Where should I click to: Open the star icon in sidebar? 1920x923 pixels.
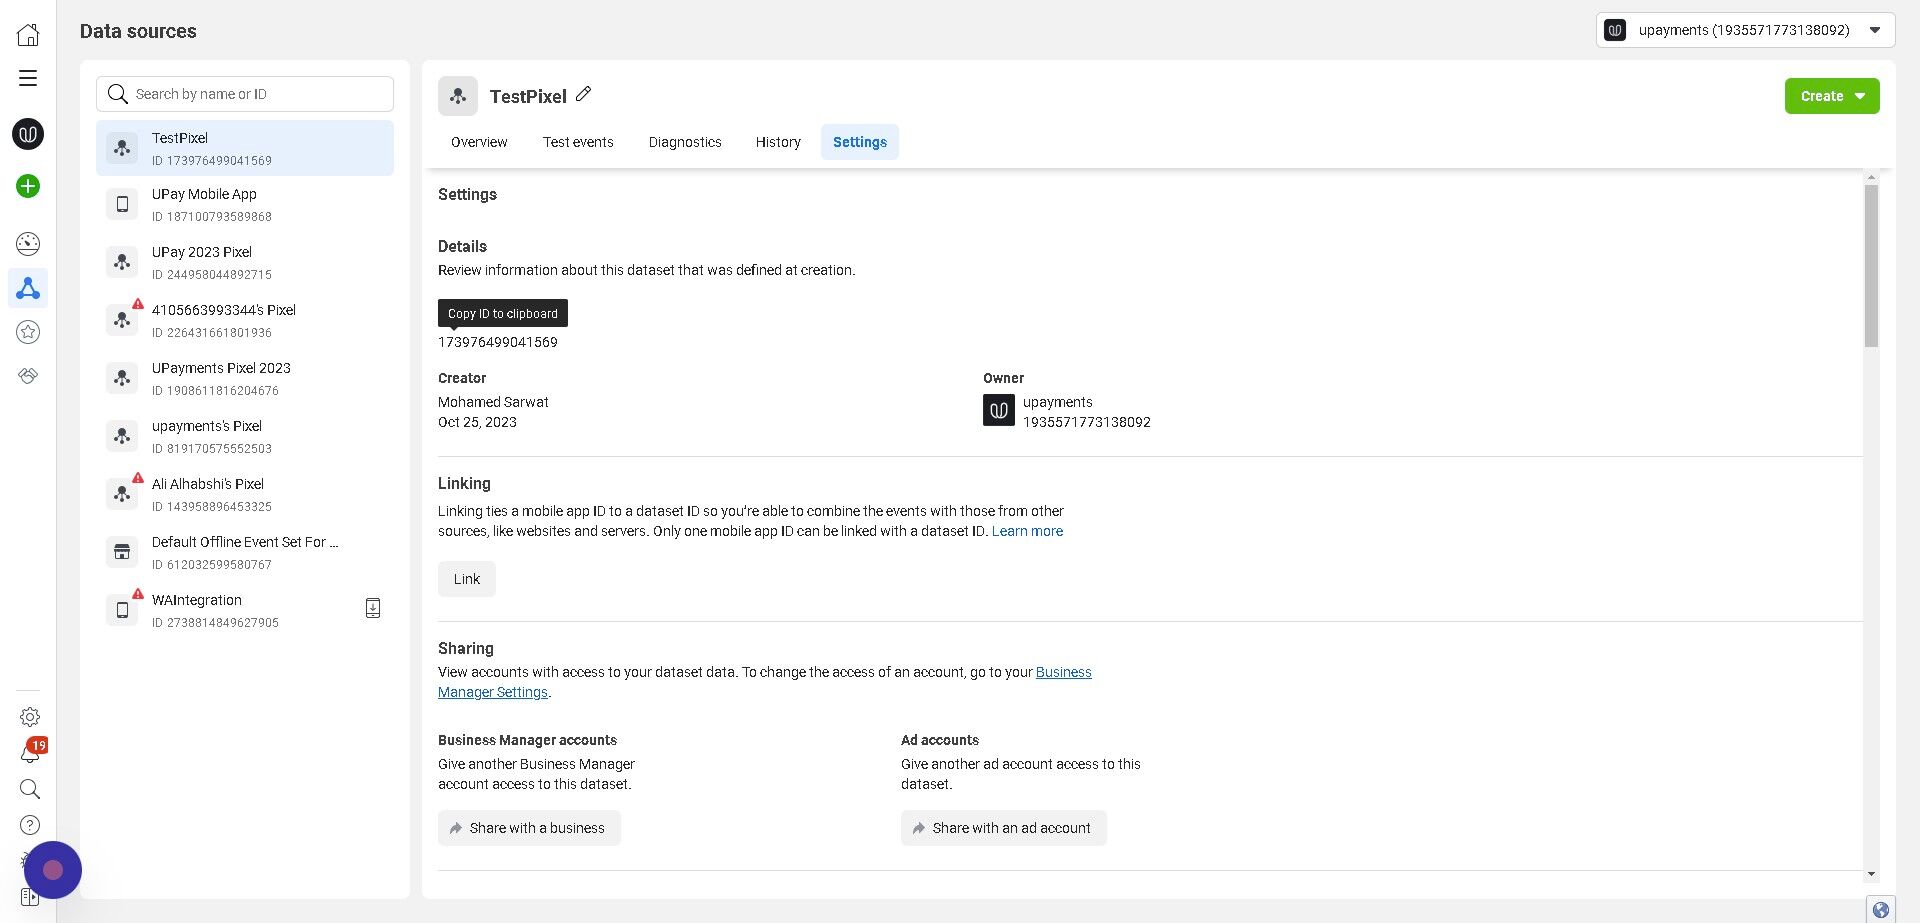(x=28, y=332)
